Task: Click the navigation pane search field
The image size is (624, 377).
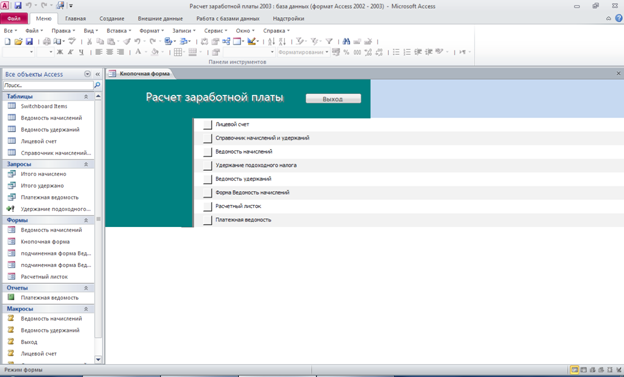Action: click(x=48, y=85)
